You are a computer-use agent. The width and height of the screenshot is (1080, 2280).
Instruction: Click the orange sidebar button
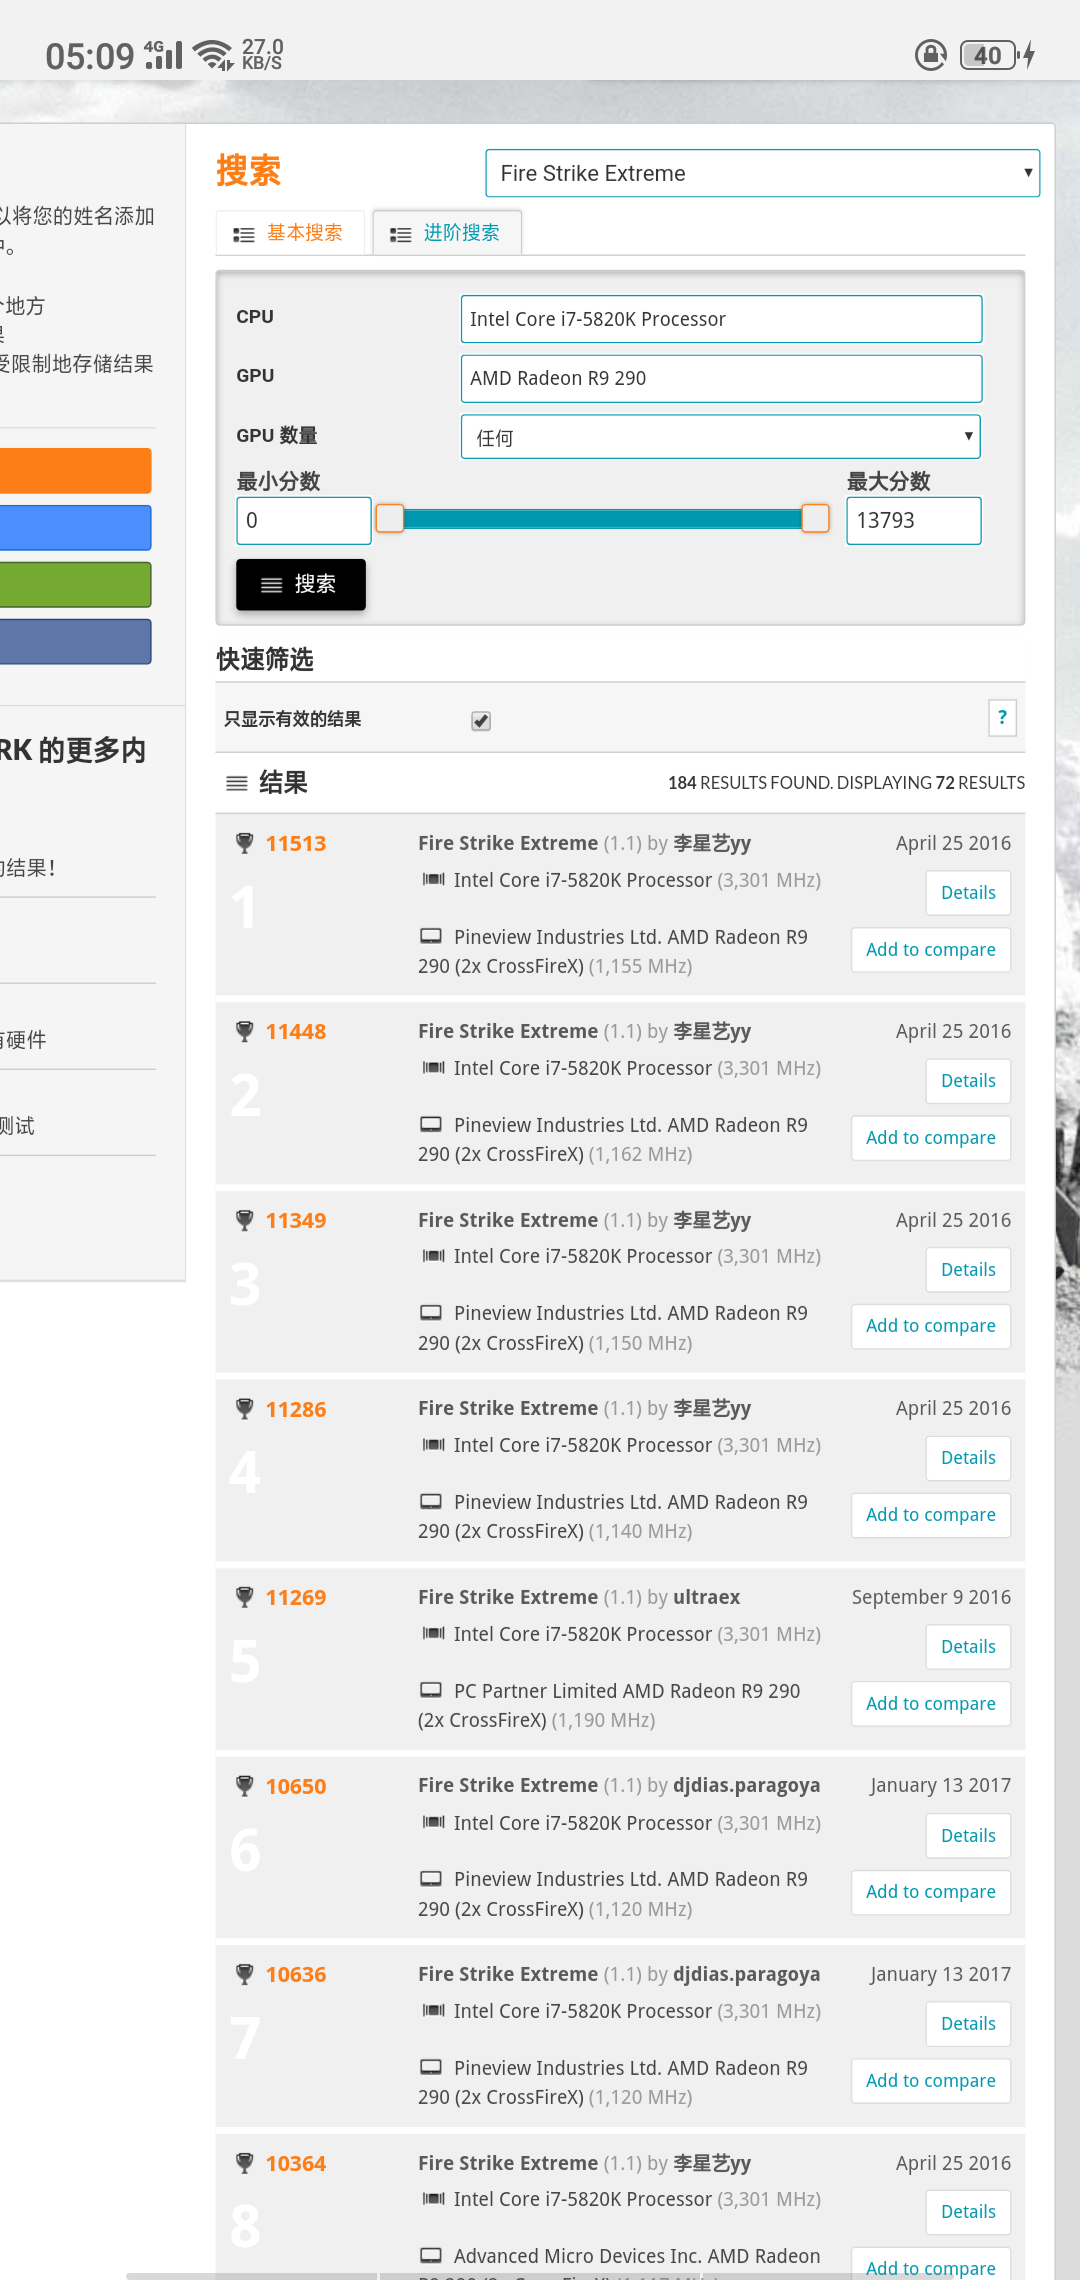75,471
